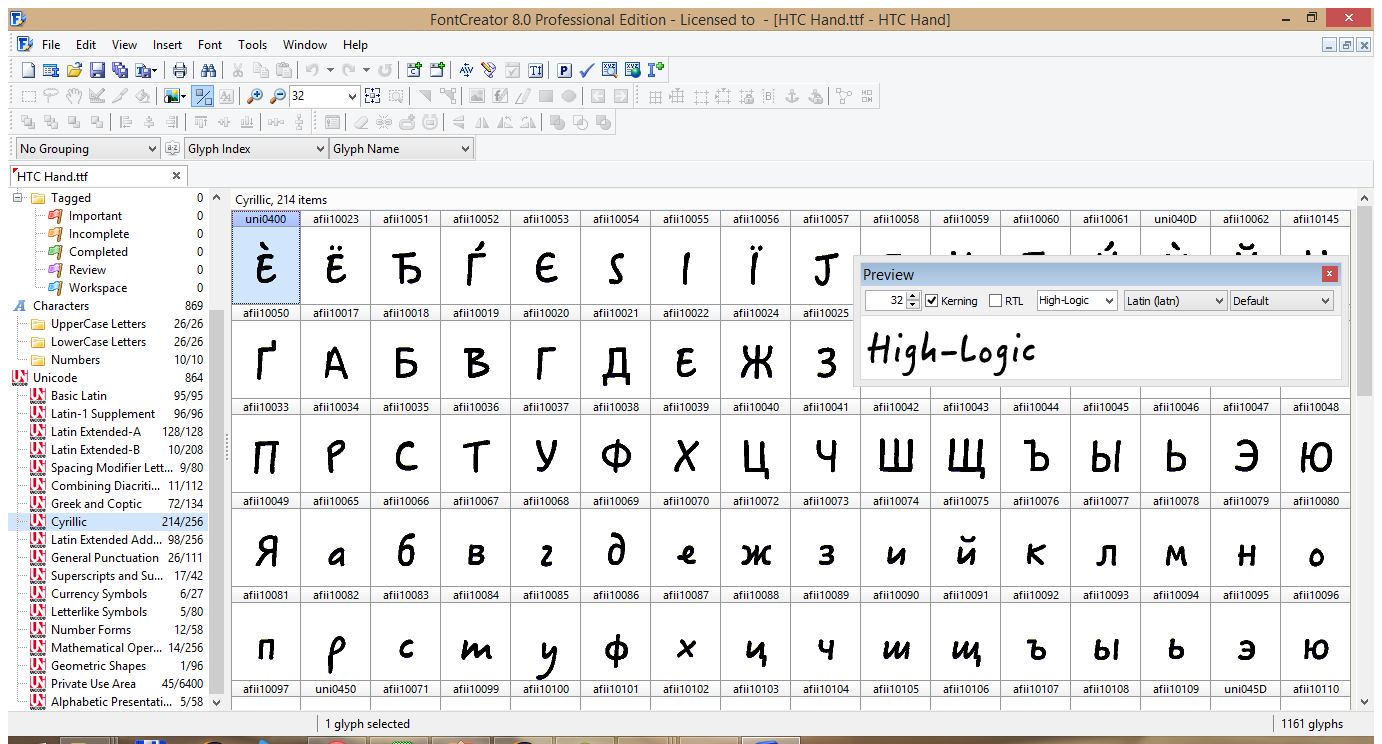Open Find with the binoculars icon
This screenshot has height=744, width=1382.
[x=208, y=70]
